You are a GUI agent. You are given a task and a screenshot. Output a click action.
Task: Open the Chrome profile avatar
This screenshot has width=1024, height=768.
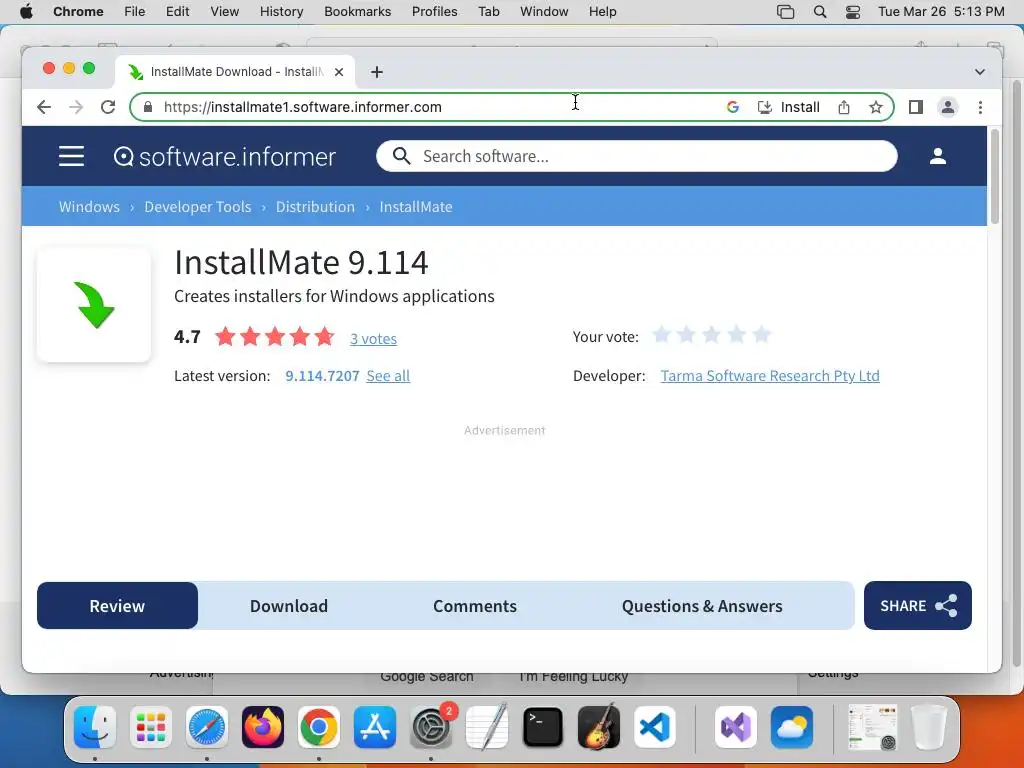tap(948, 107)
